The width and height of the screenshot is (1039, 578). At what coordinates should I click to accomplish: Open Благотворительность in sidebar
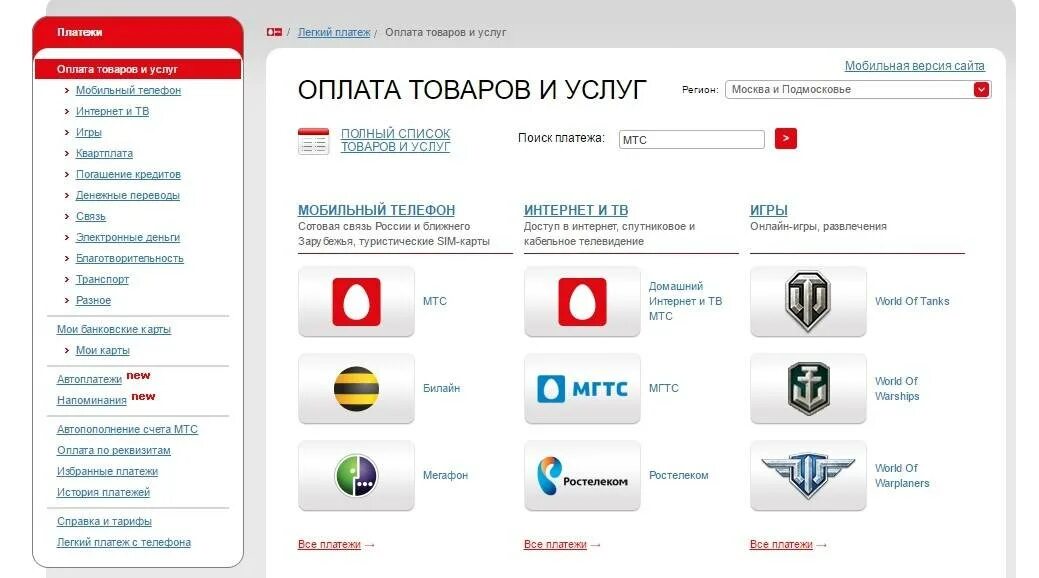pos(129,259)
